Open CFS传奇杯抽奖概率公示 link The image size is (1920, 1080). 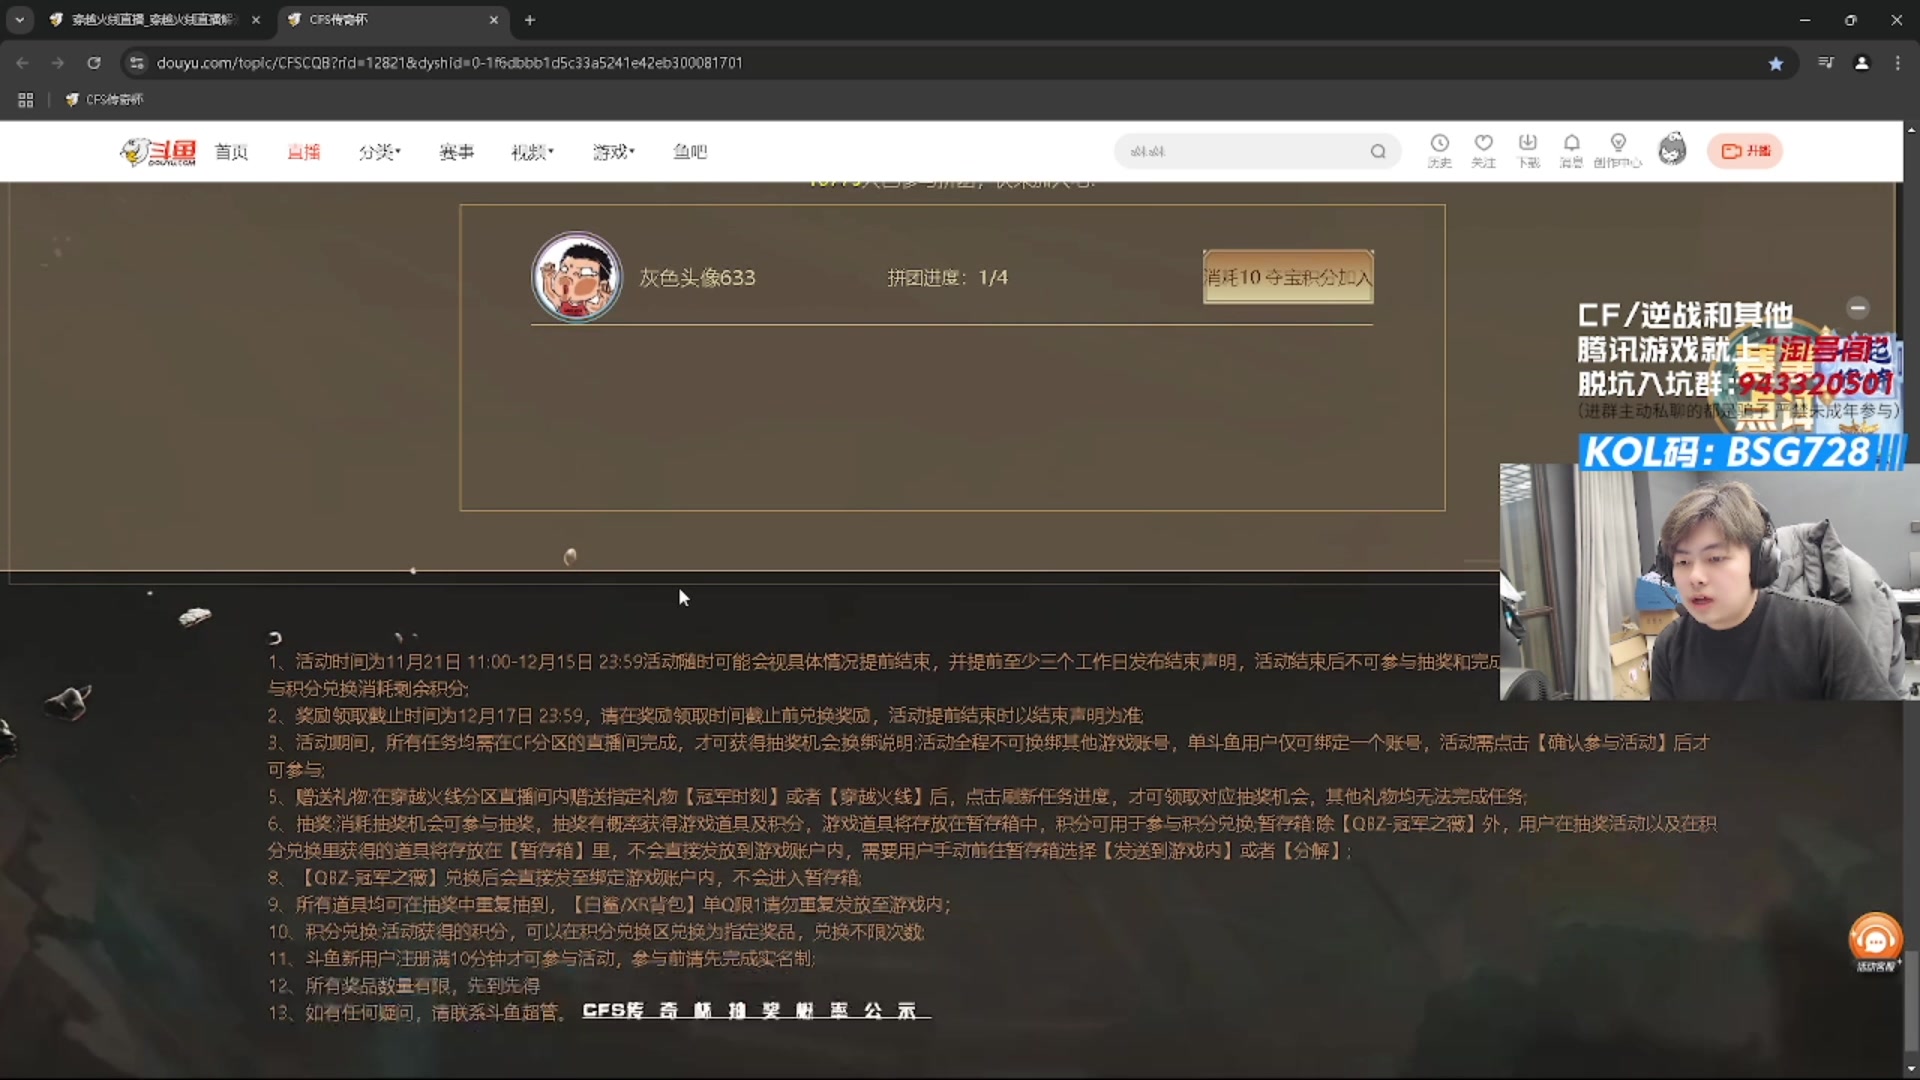756,1011
